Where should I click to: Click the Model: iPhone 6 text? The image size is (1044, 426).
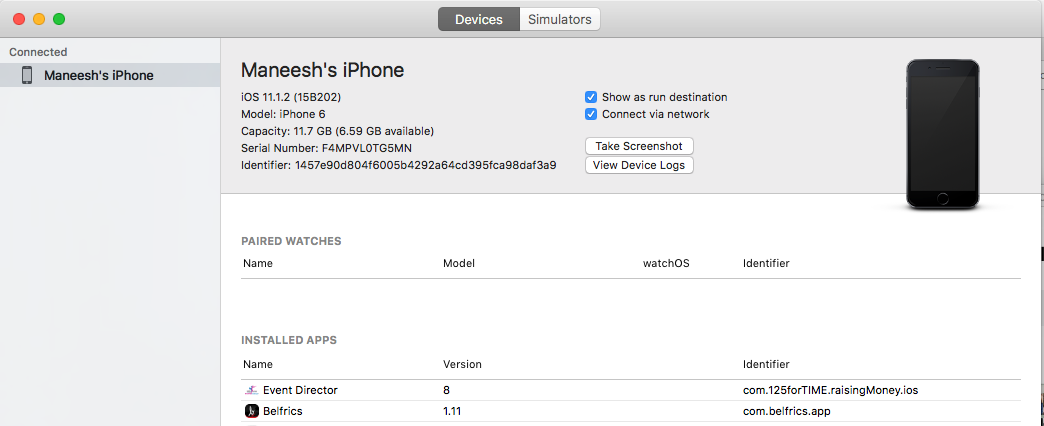coord(283,114)
